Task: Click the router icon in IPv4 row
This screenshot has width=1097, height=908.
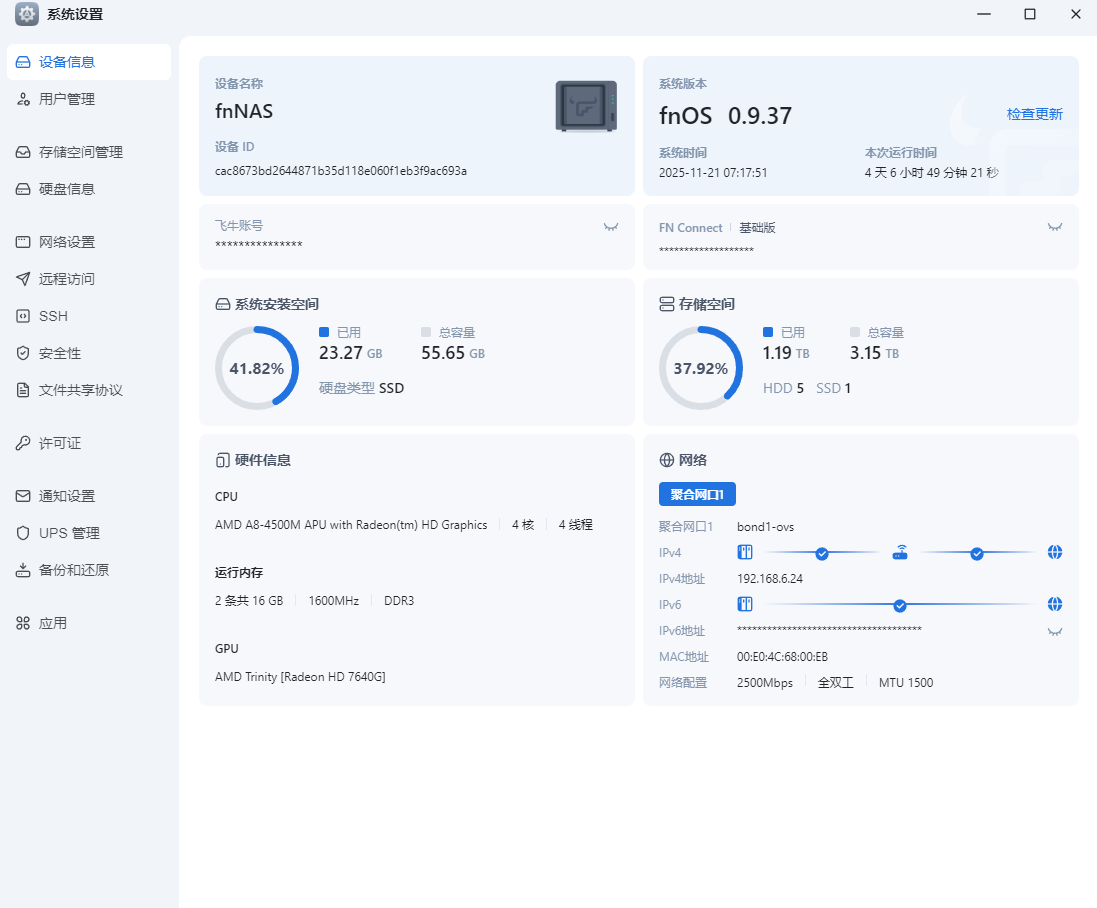Action: [900, 552]
